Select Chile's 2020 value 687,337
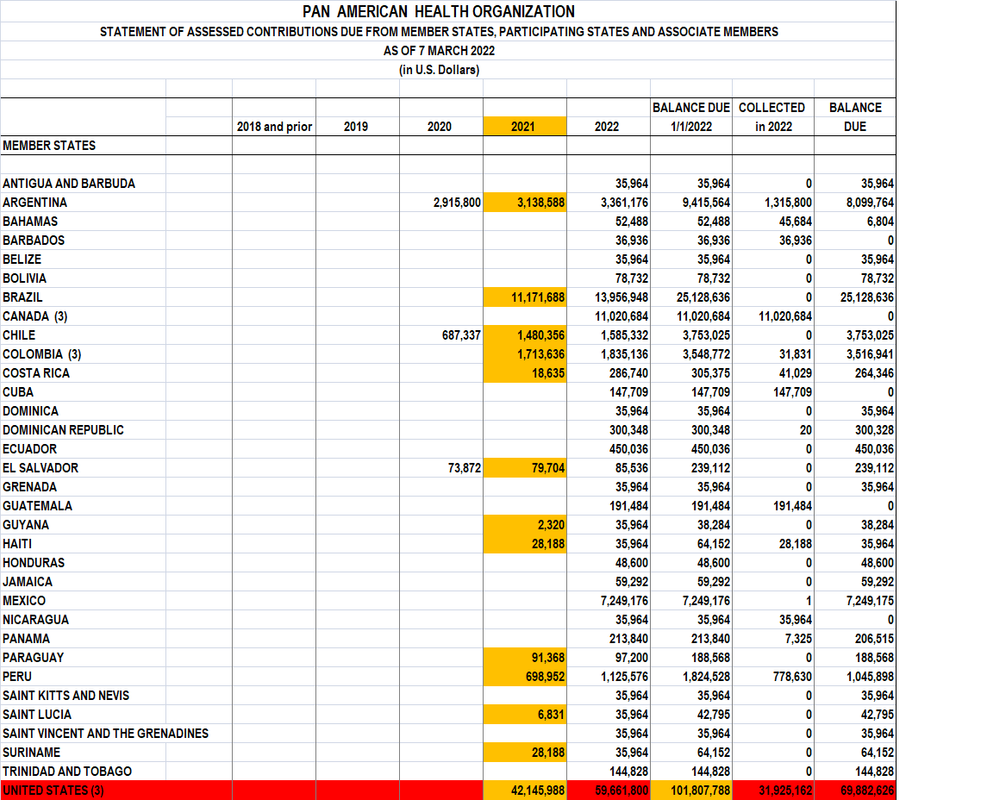This screenshot has width=993, height=800. (461, 336)
